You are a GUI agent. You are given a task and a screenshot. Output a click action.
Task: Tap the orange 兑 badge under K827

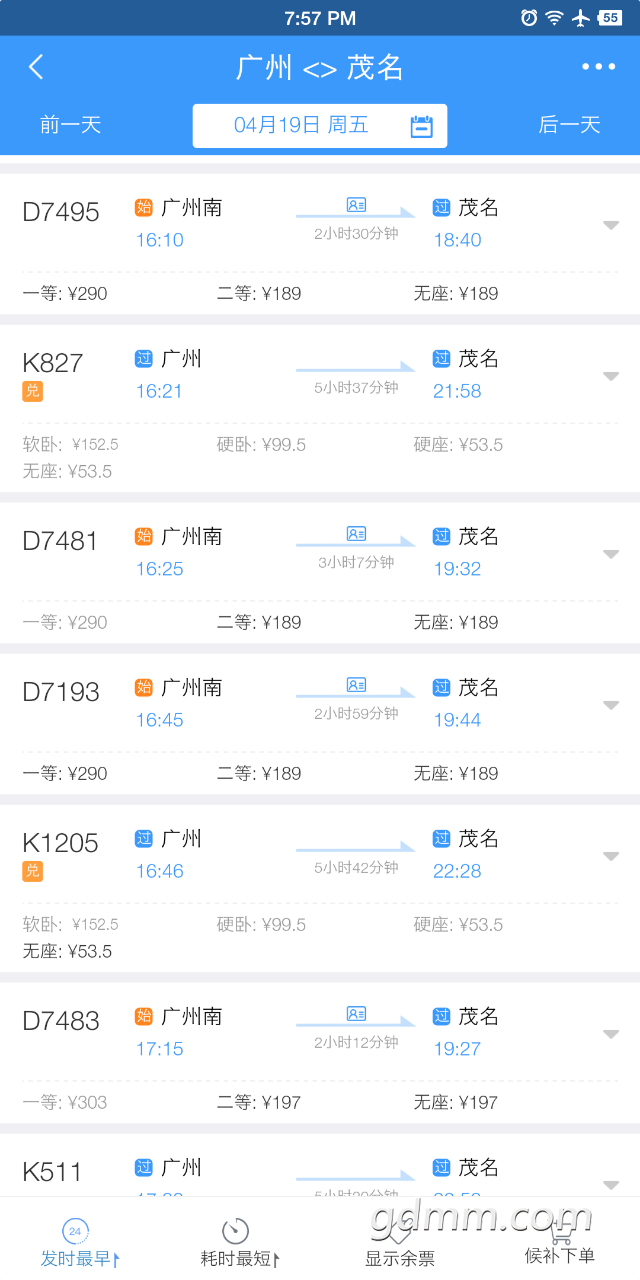(x=33, y=391)
